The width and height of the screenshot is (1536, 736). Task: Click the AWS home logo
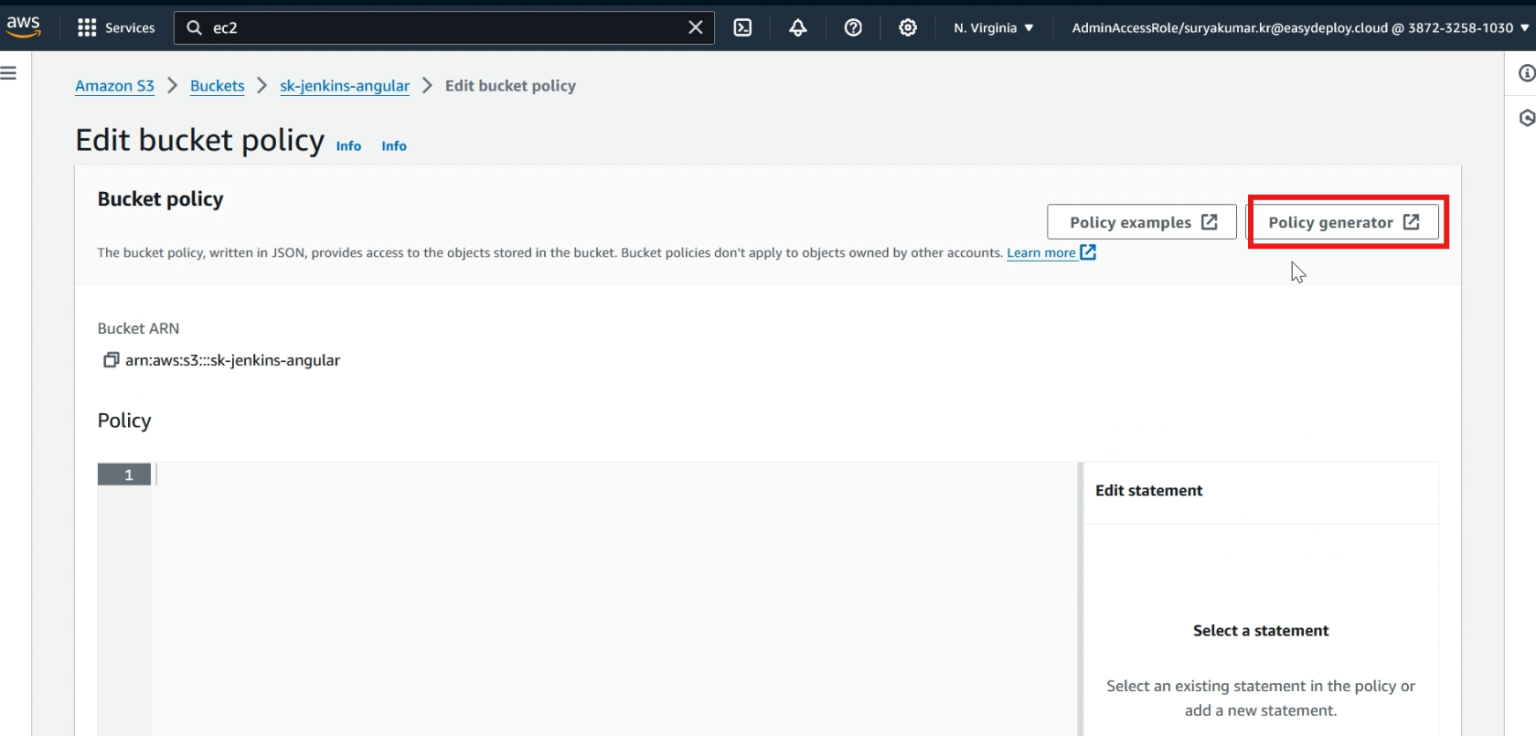[24, 27]
